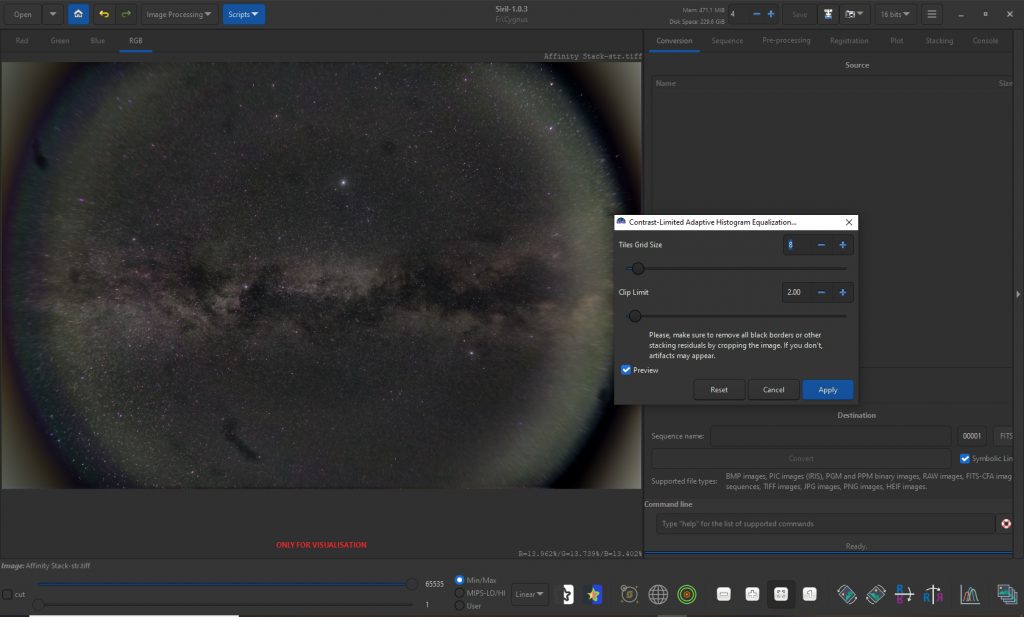This screenshot has width=1024, height=617.
Task: Open the Scripts dropdown menu
Action: click(x=244, y=14)
